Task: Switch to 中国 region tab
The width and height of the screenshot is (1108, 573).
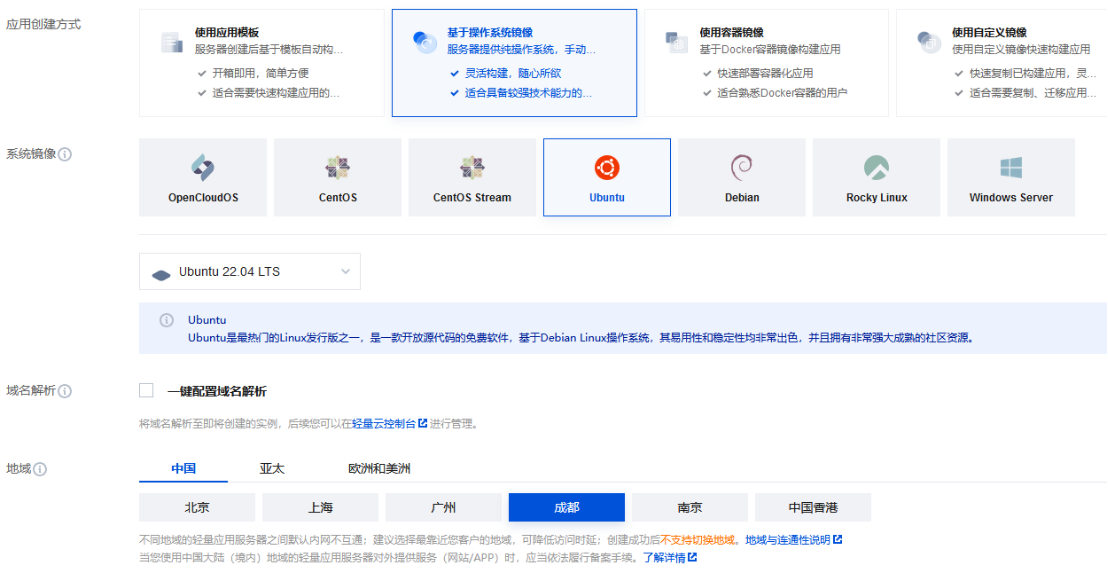Action: pos(184,468)
